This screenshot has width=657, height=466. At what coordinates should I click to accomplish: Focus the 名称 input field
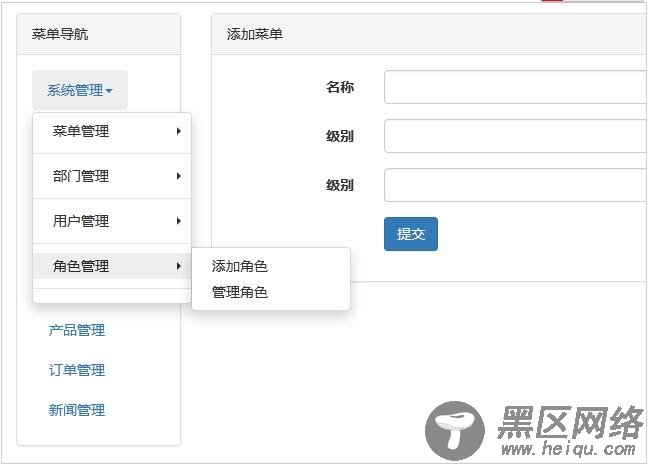coord(515,87)
